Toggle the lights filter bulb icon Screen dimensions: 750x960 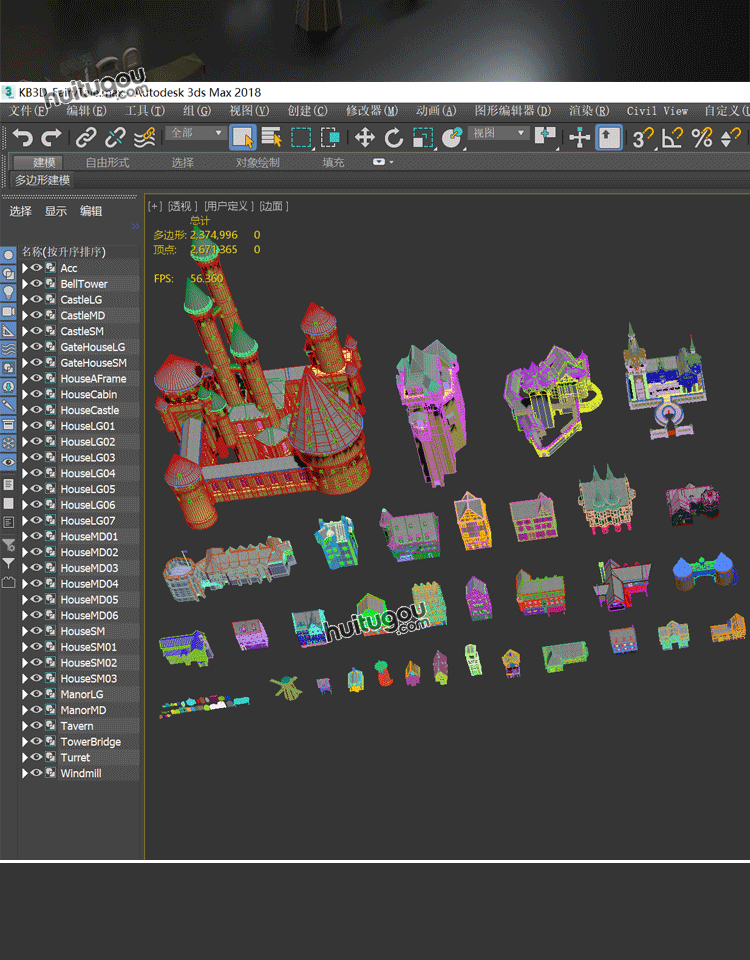point(9,292)
